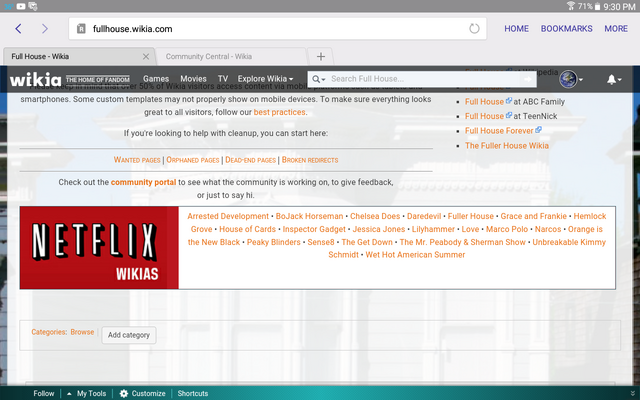Submit search with the arrow button
Image resolution: width=640 pixels, height=400 pixels.
click(x=528, y=79)
